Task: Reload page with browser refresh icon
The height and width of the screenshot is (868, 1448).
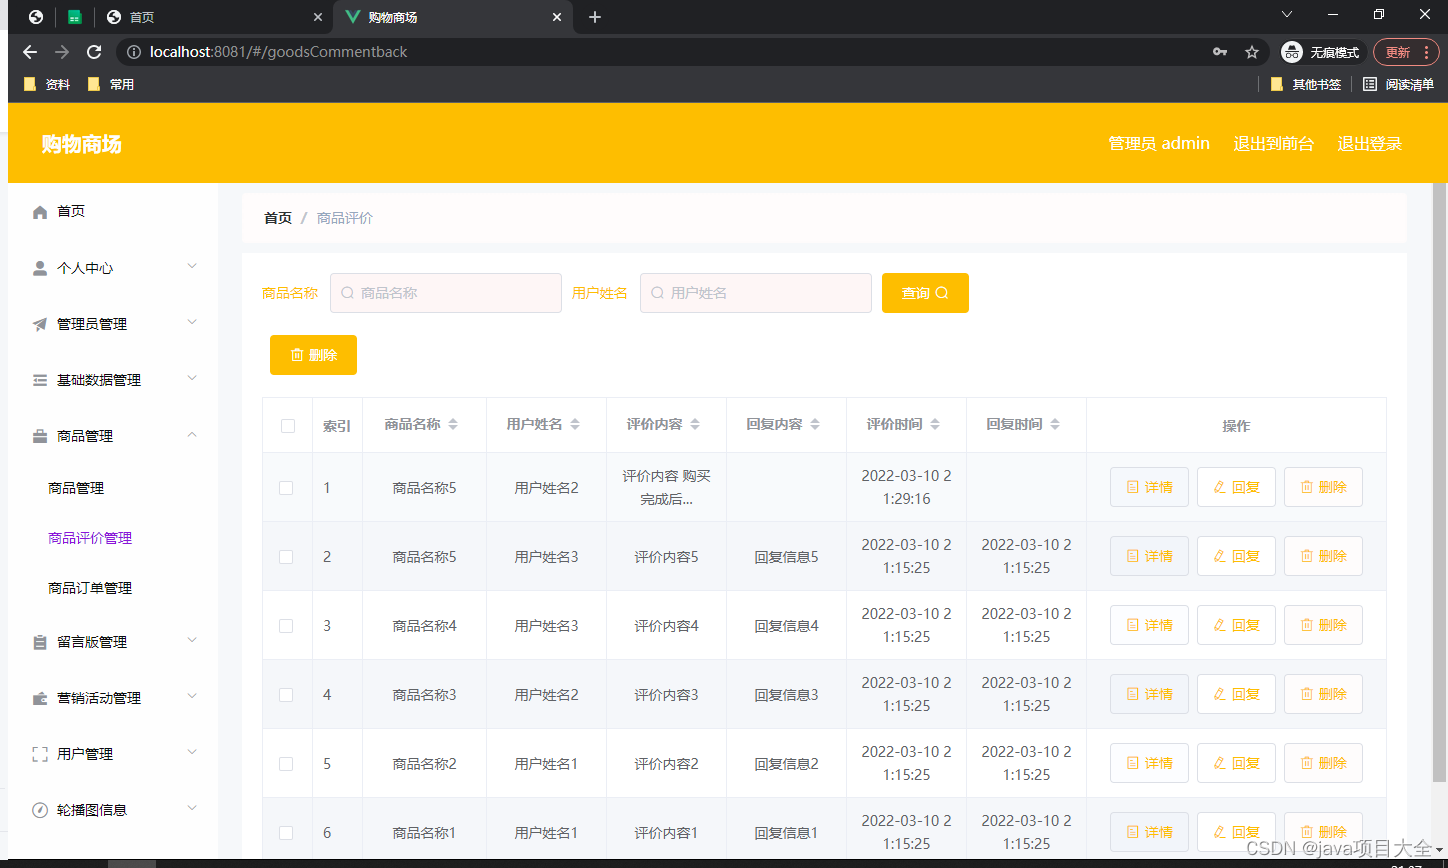Action: 94,52
